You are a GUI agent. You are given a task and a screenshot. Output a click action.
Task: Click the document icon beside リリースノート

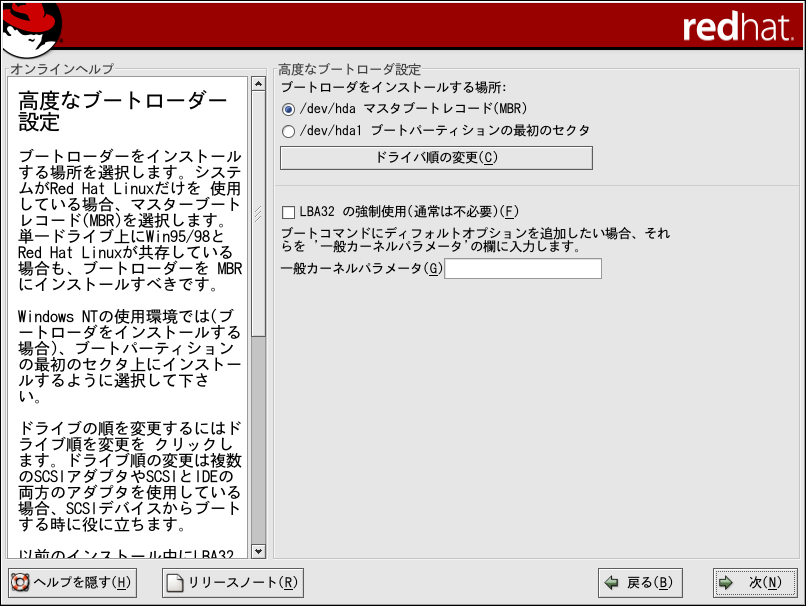(x=175, y=583)
